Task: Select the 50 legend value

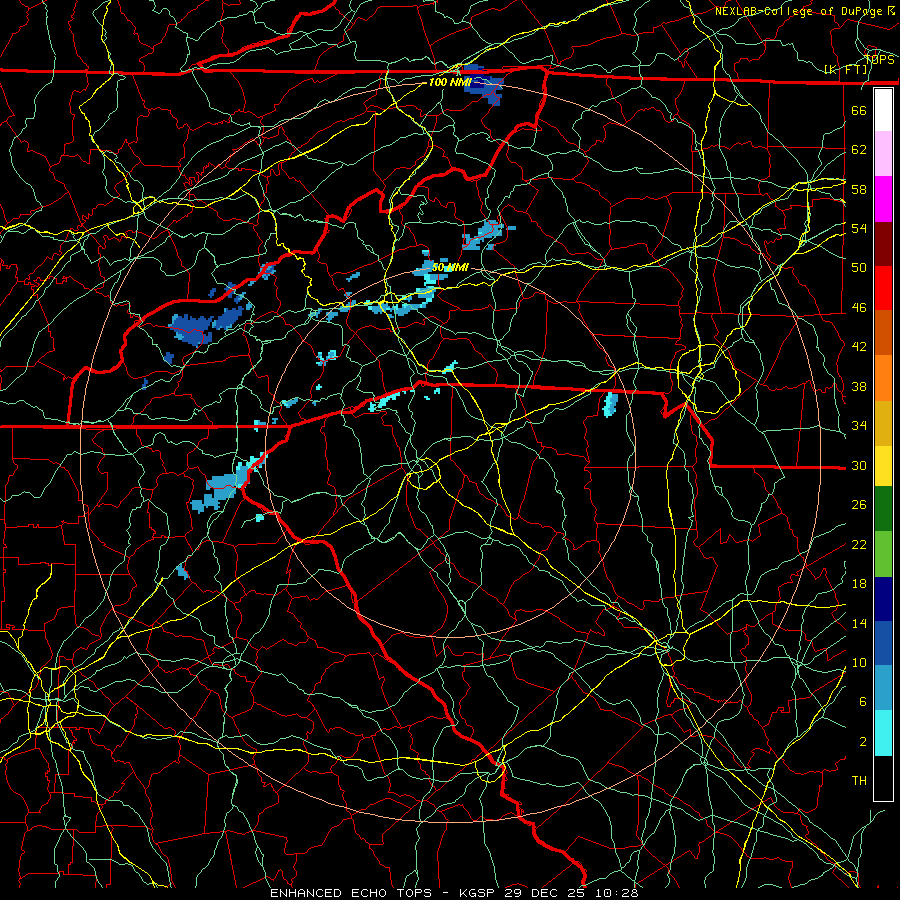Action: 859,268
